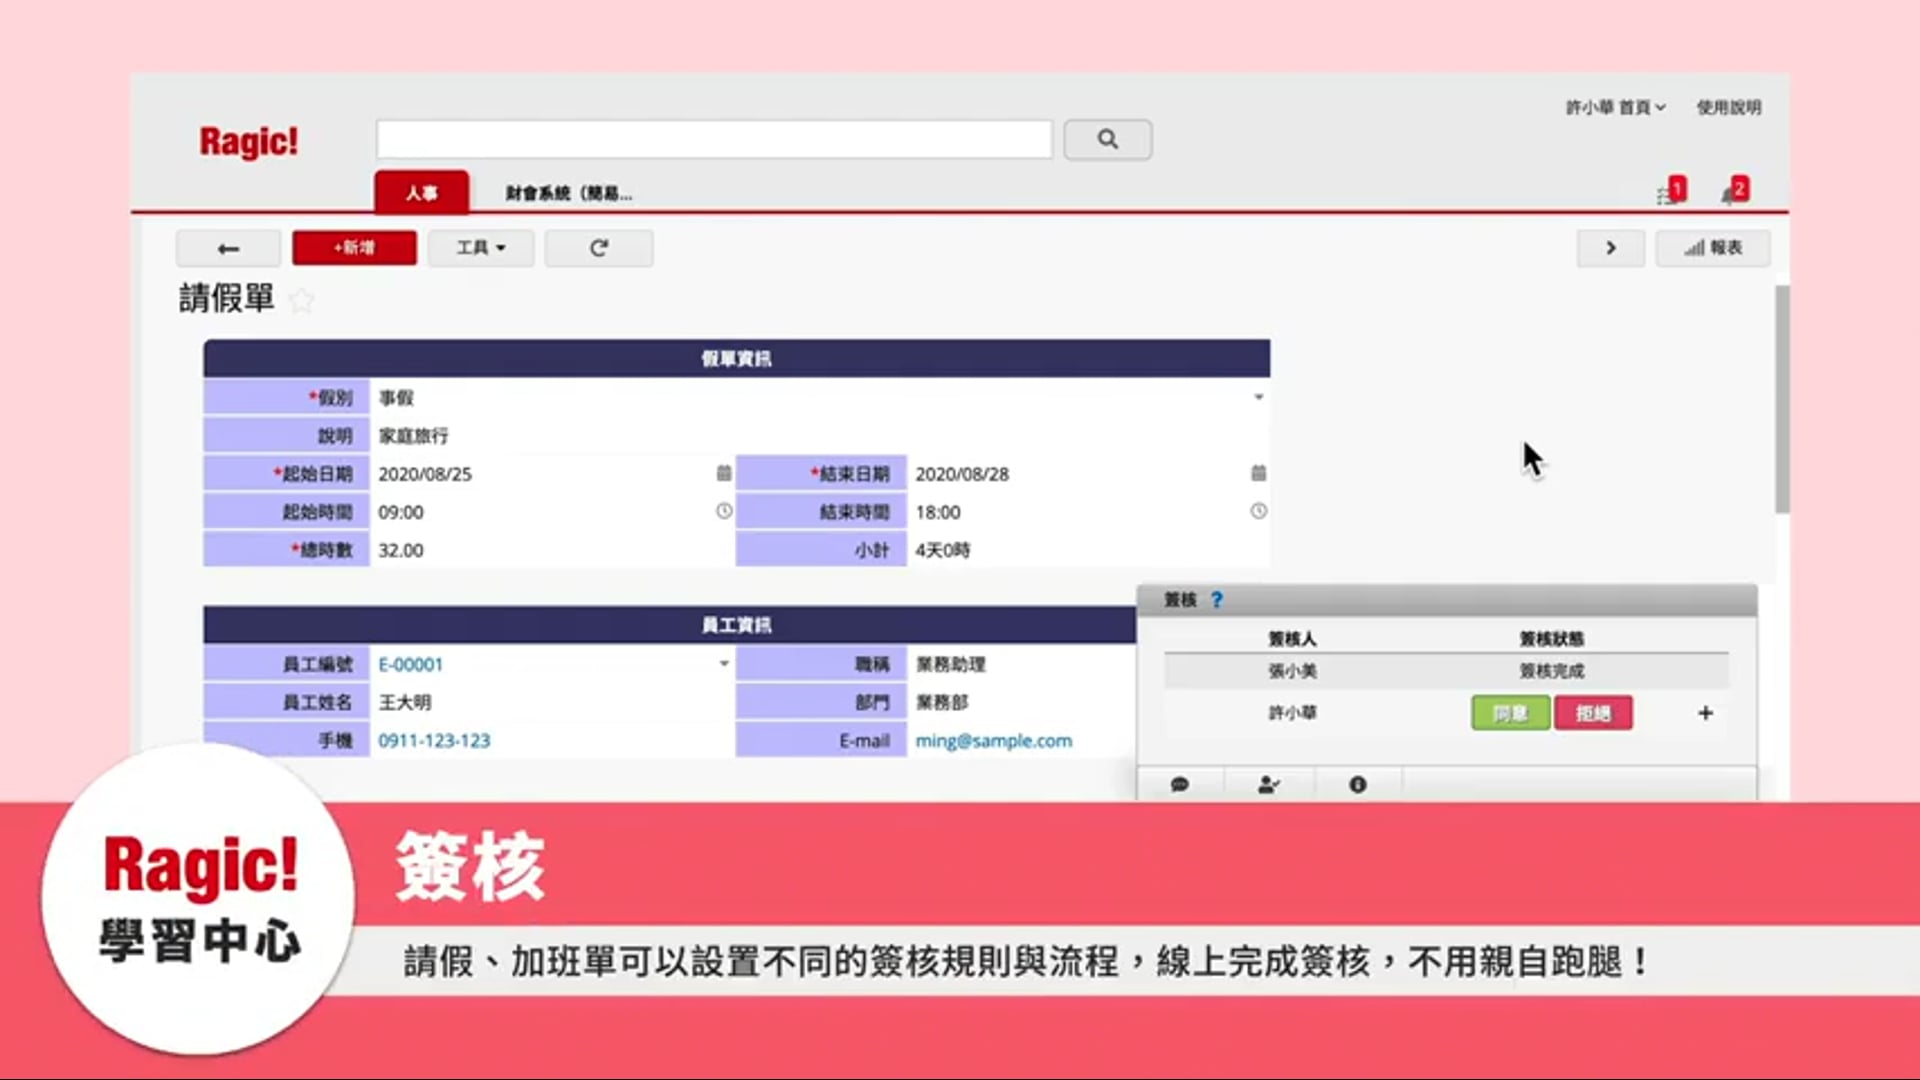Click the 總時數 value 32.00

401,550
